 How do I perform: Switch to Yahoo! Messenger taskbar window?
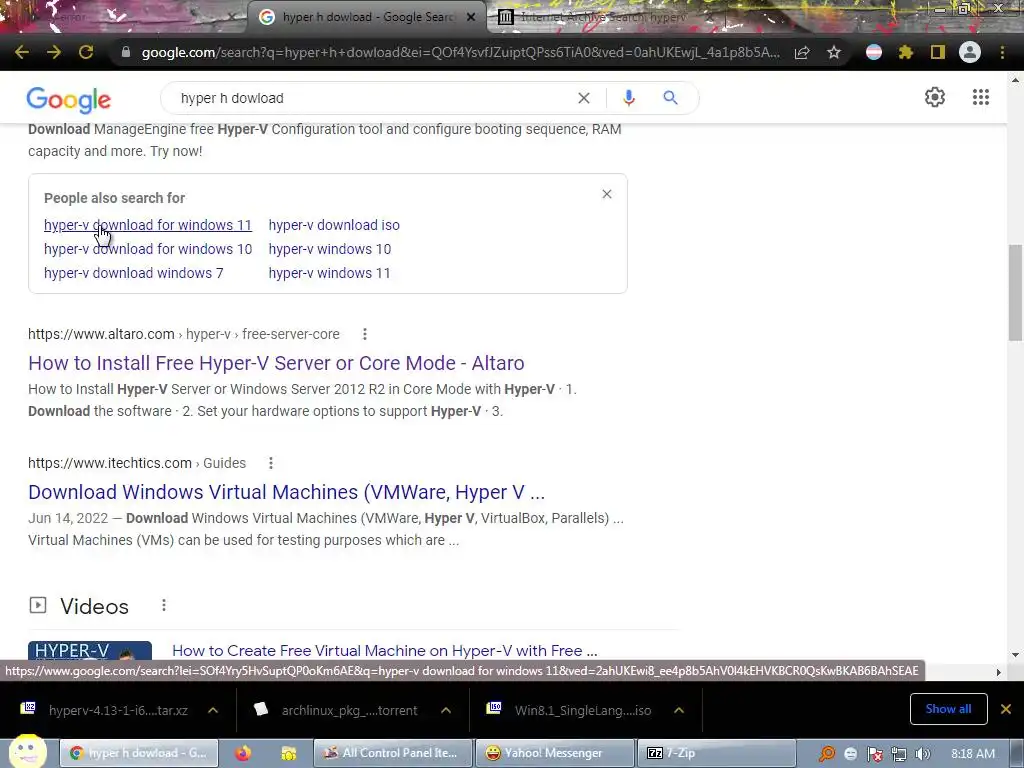click(x=555, y=753)
